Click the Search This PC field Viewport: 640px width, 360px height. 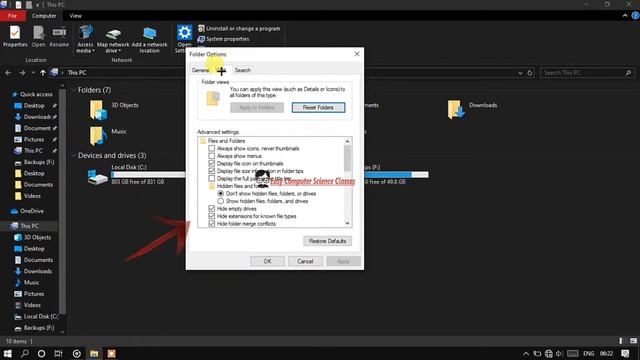[x=587, y=73]
